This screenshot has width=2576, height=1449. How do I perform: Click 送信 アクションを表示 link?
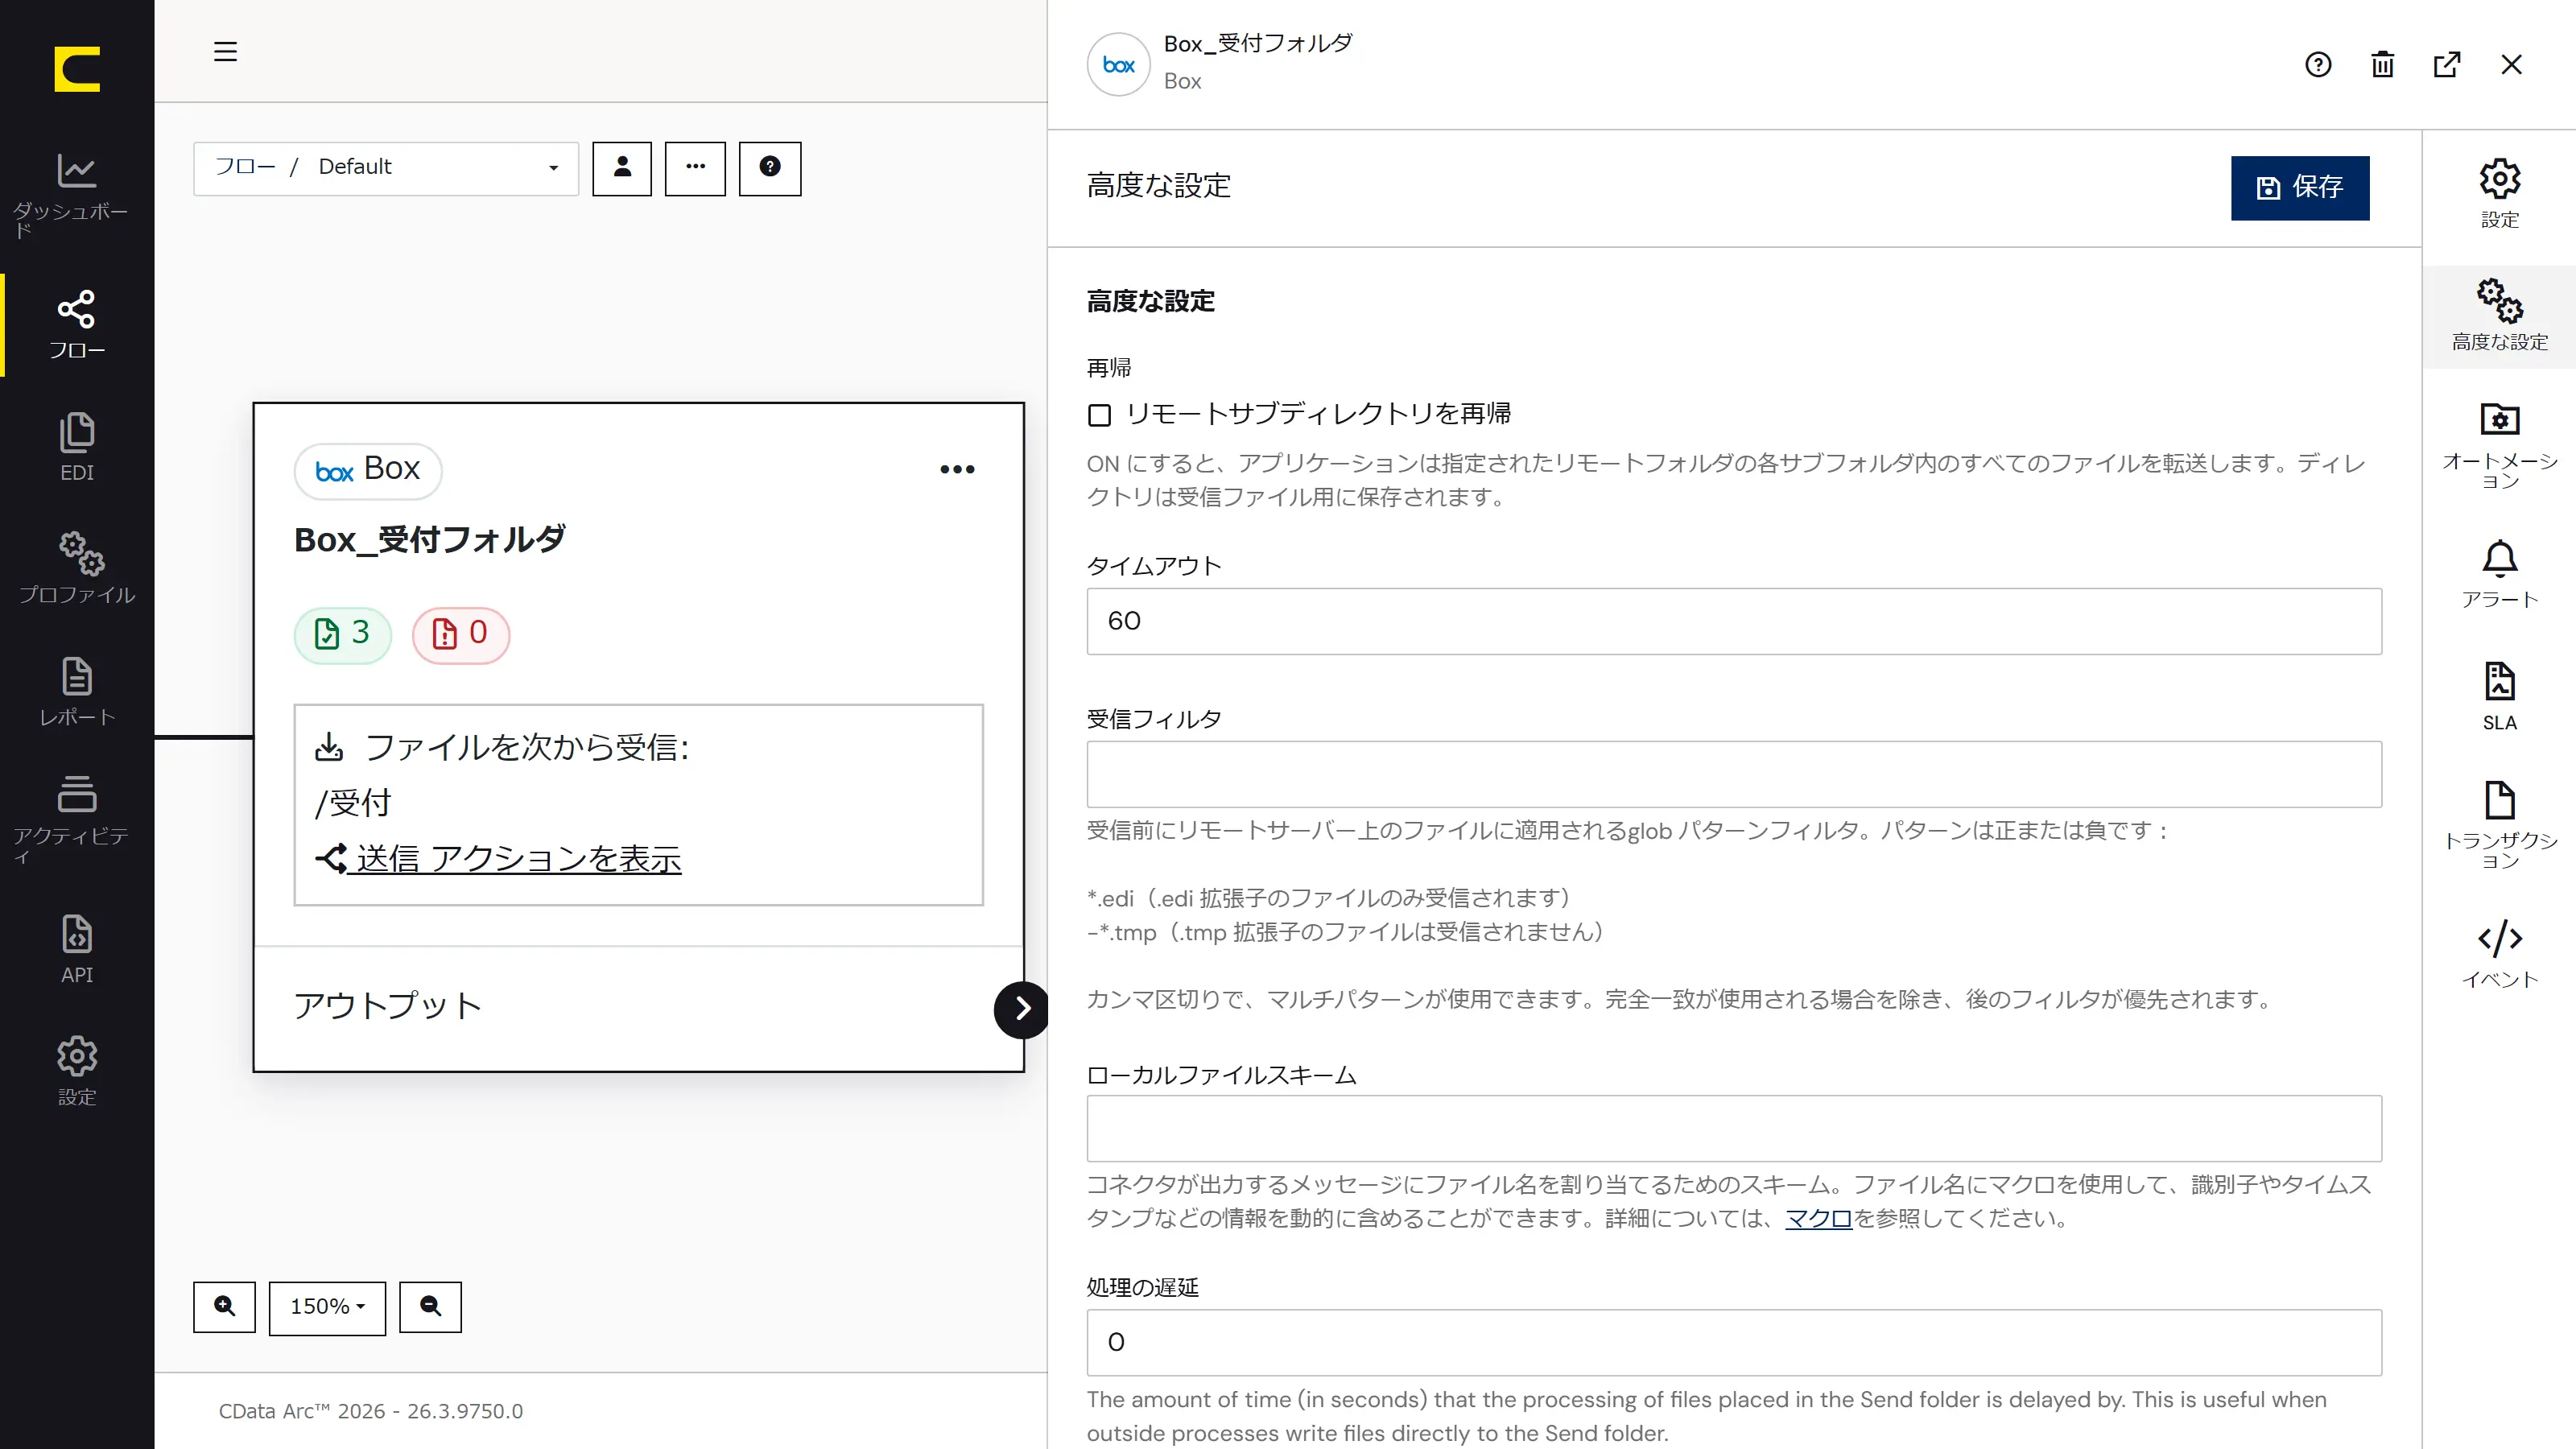[x=499, y=858]
